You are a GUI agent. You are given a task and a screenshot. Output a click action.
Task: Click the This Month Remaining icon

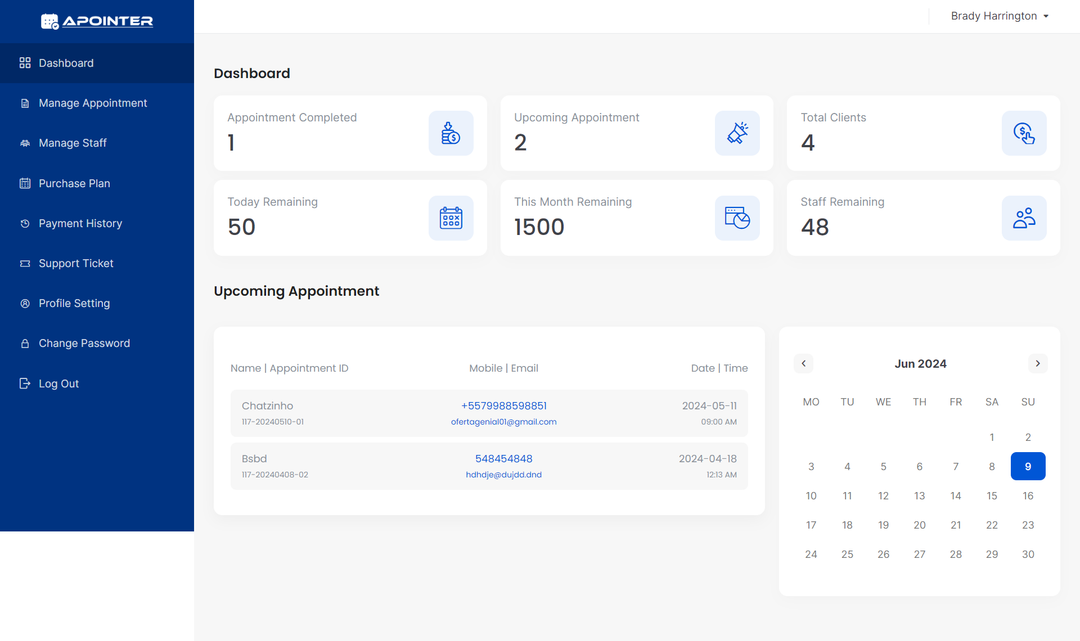click(x=737, y=218)
